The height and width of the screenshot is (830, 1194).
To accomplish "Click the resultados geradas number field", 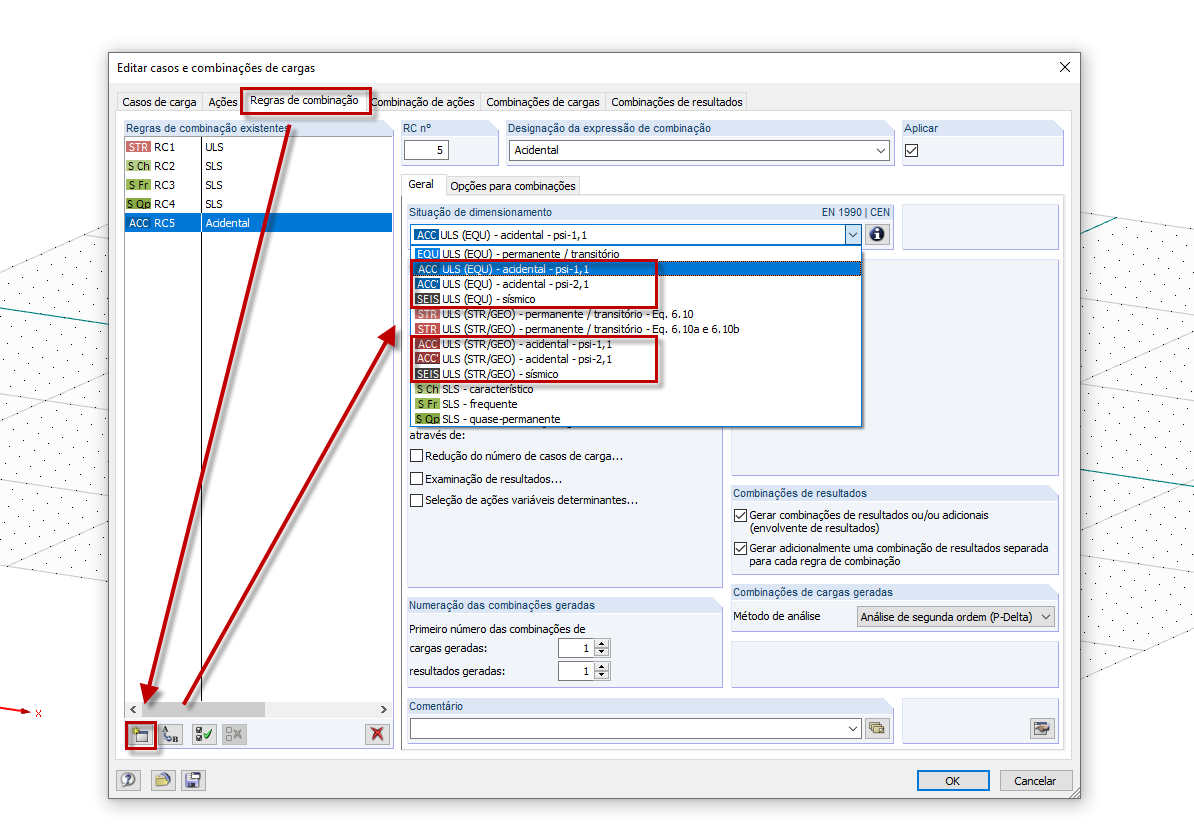I will pyautogui.click(x=576, y=671).
